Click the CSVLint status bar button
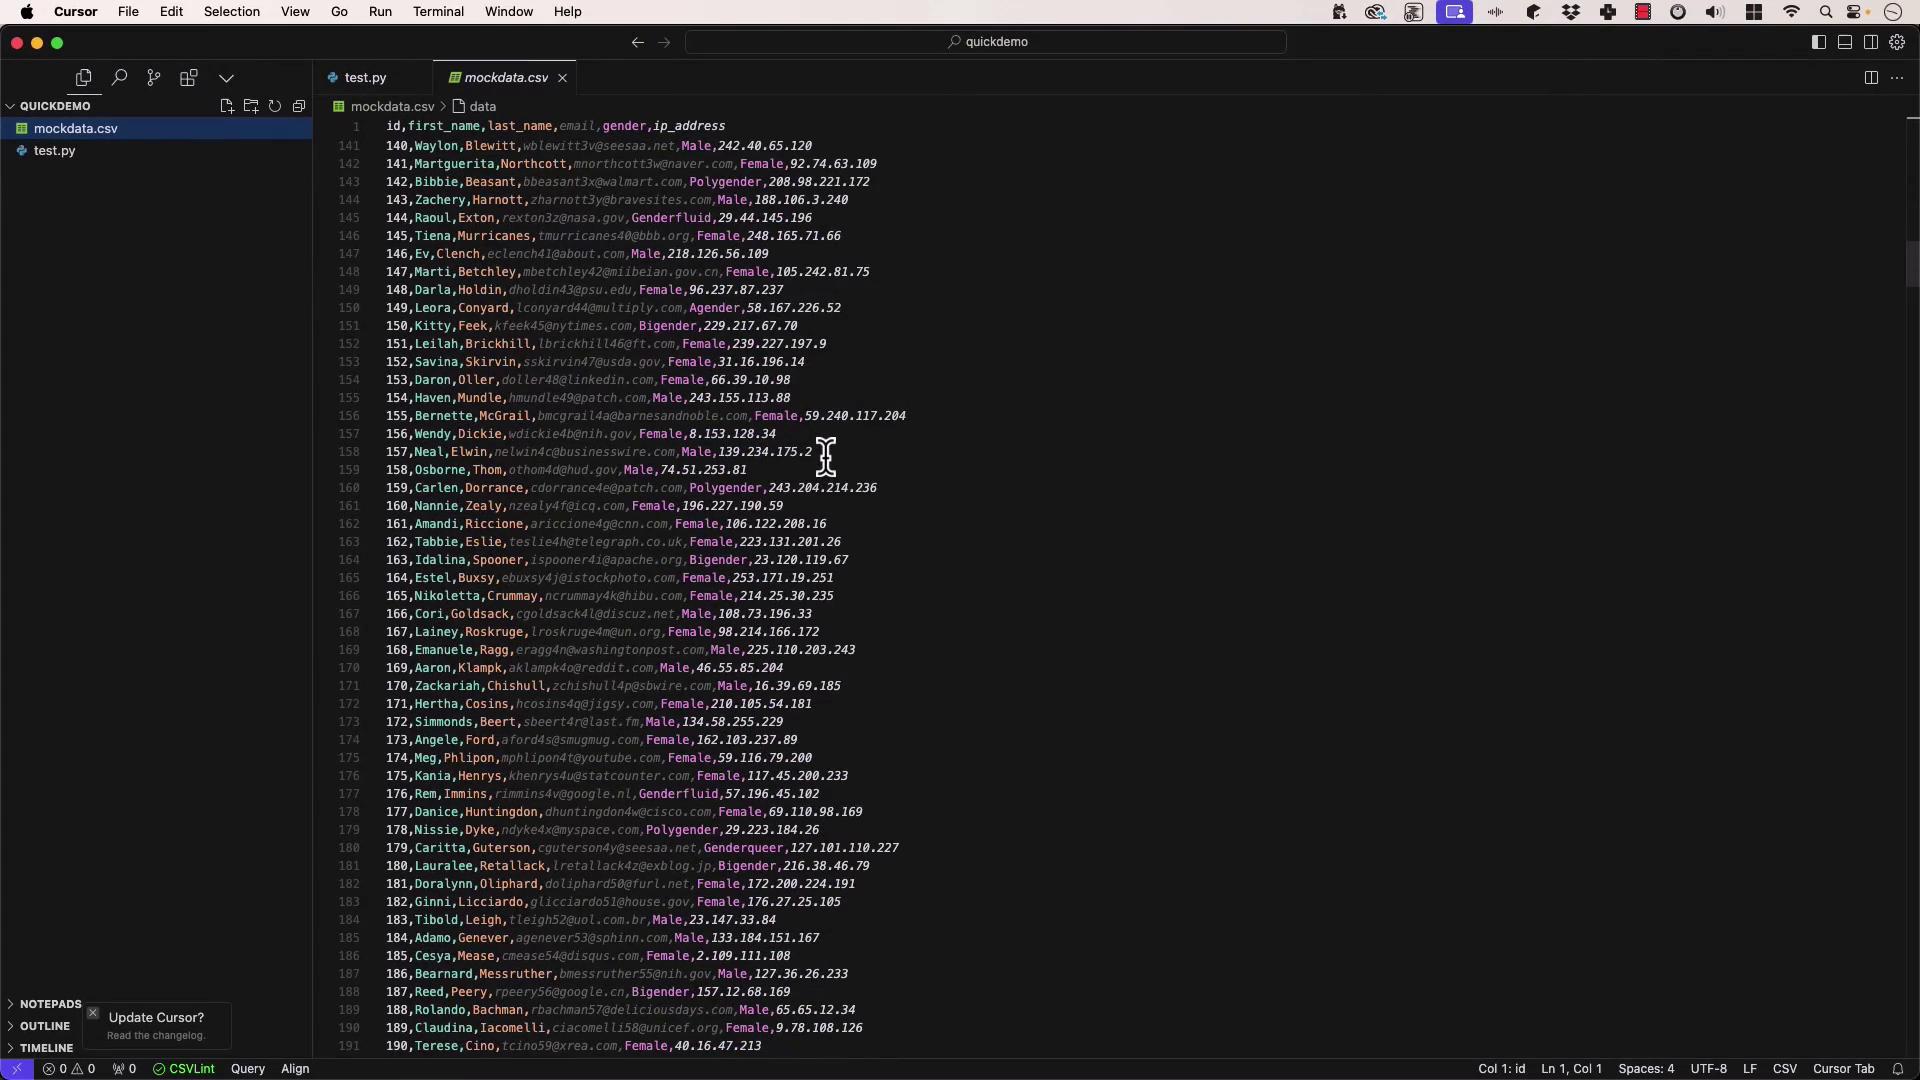The height and width of the screenshot is (1080, 1920). click(184, 1069)
